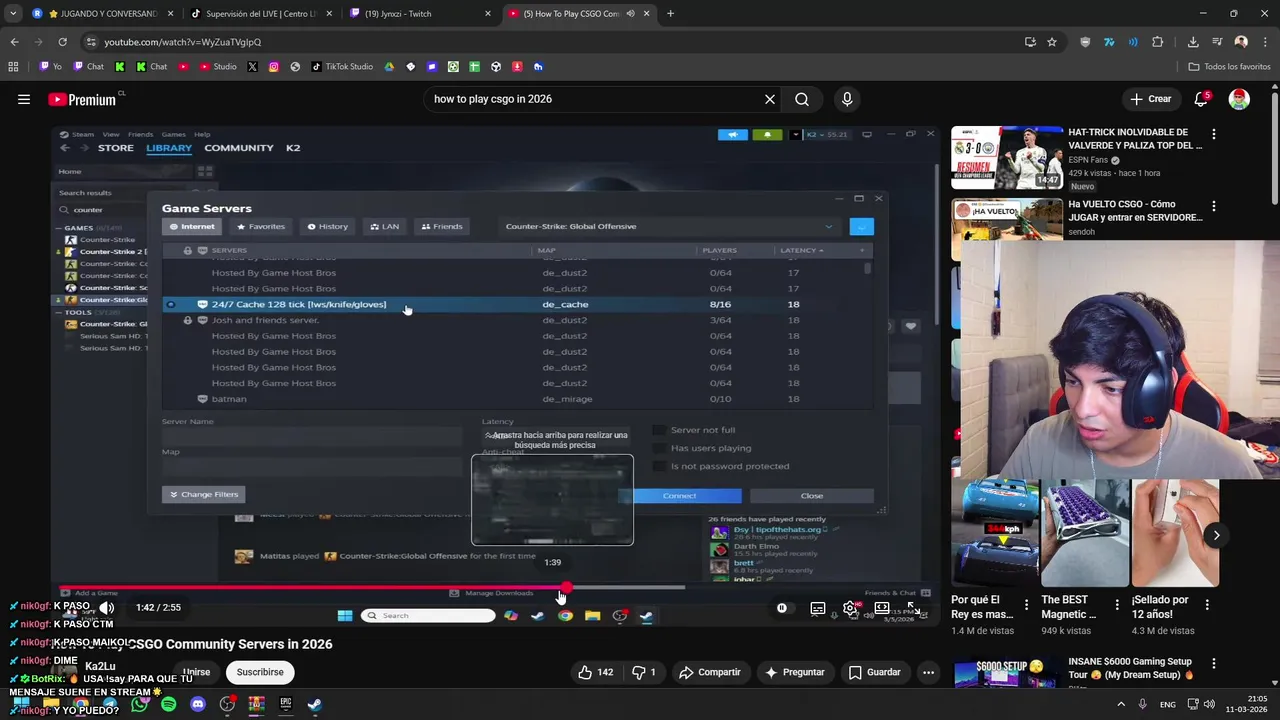The image size is (1280, 720).
Task: Go back in browser history
Action: click(x=14, y=42)
